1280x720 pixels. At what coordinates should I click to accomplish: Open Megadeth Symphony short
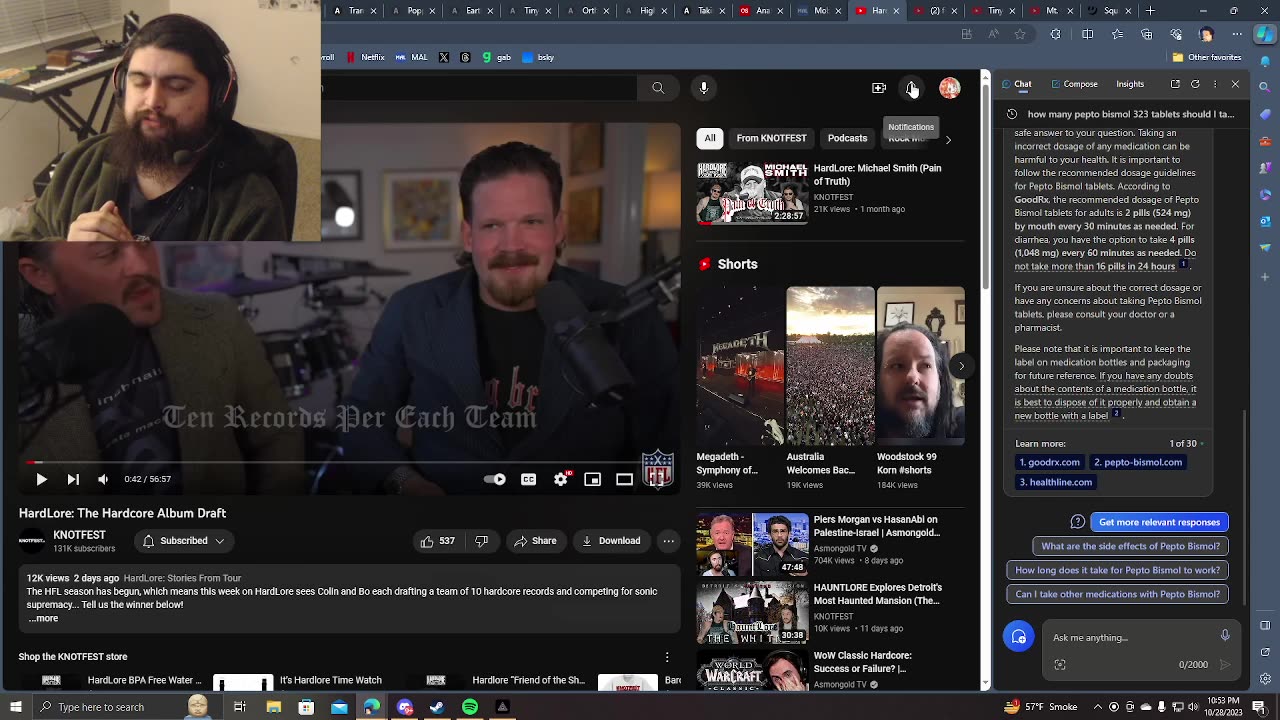point(740,366)
